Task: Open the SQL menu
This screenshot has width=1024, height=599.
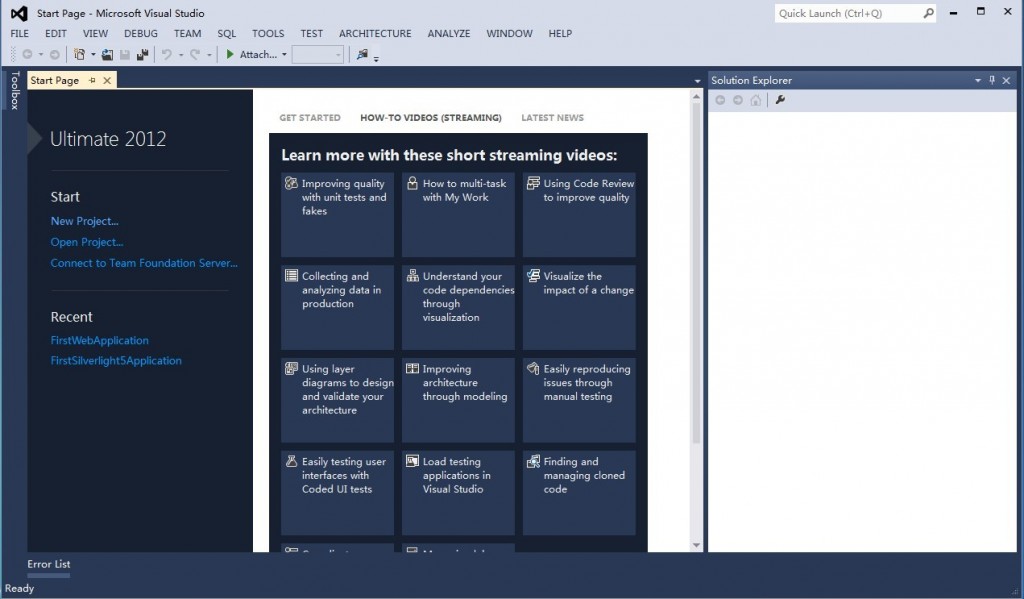Action: click(227, 33)
